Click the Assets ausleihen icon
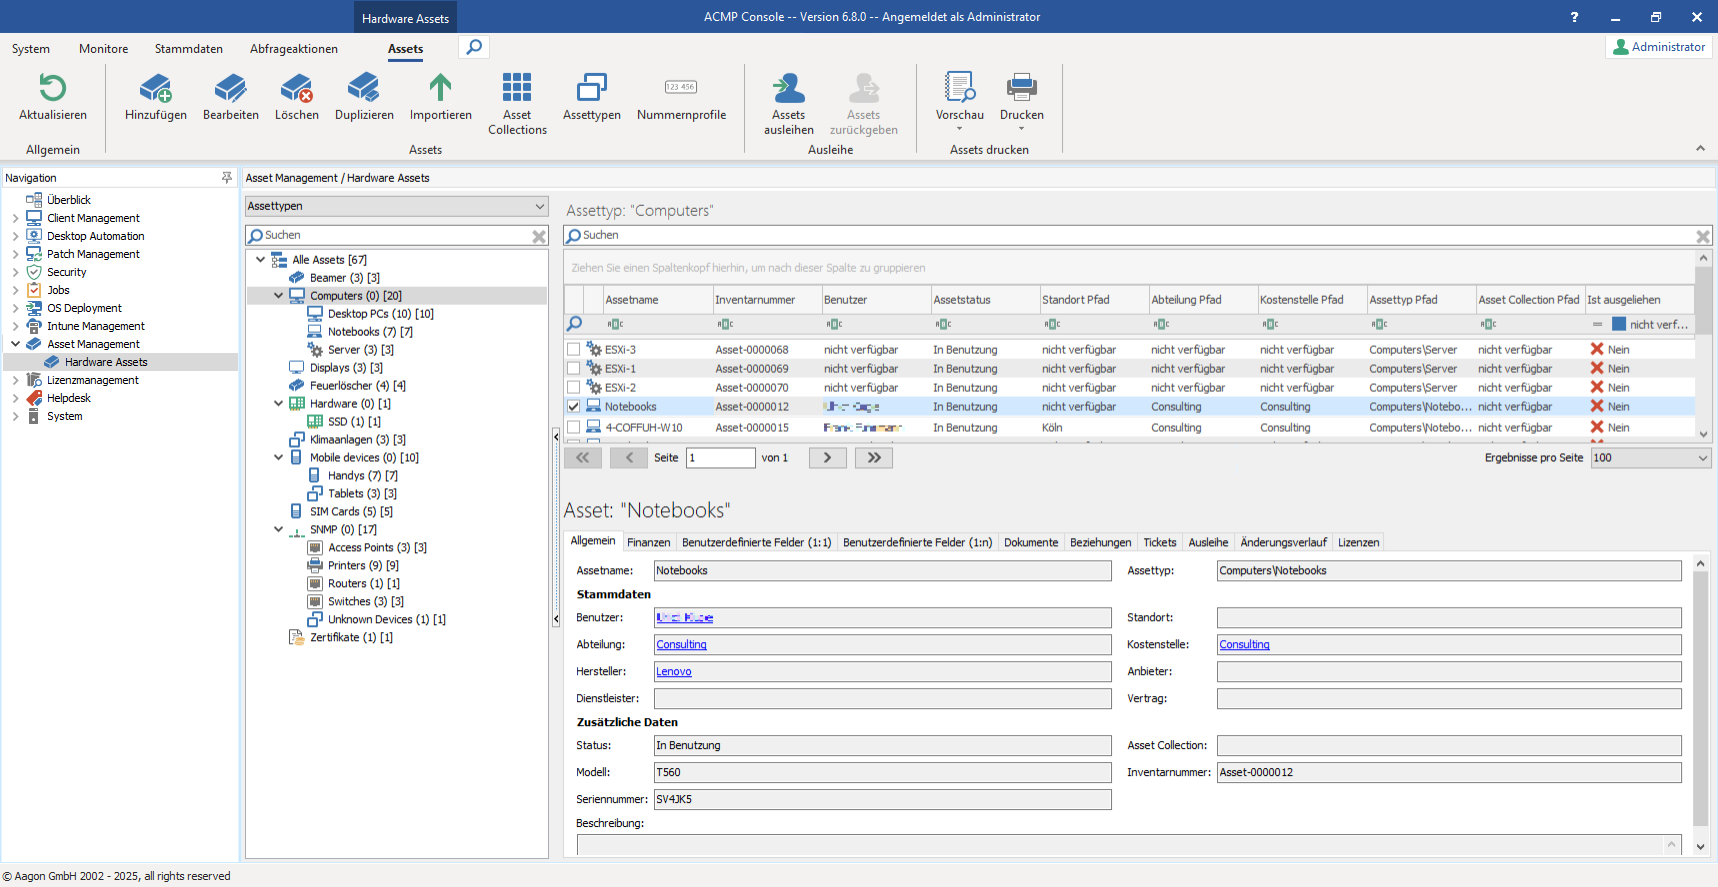 tap(788, 89)
